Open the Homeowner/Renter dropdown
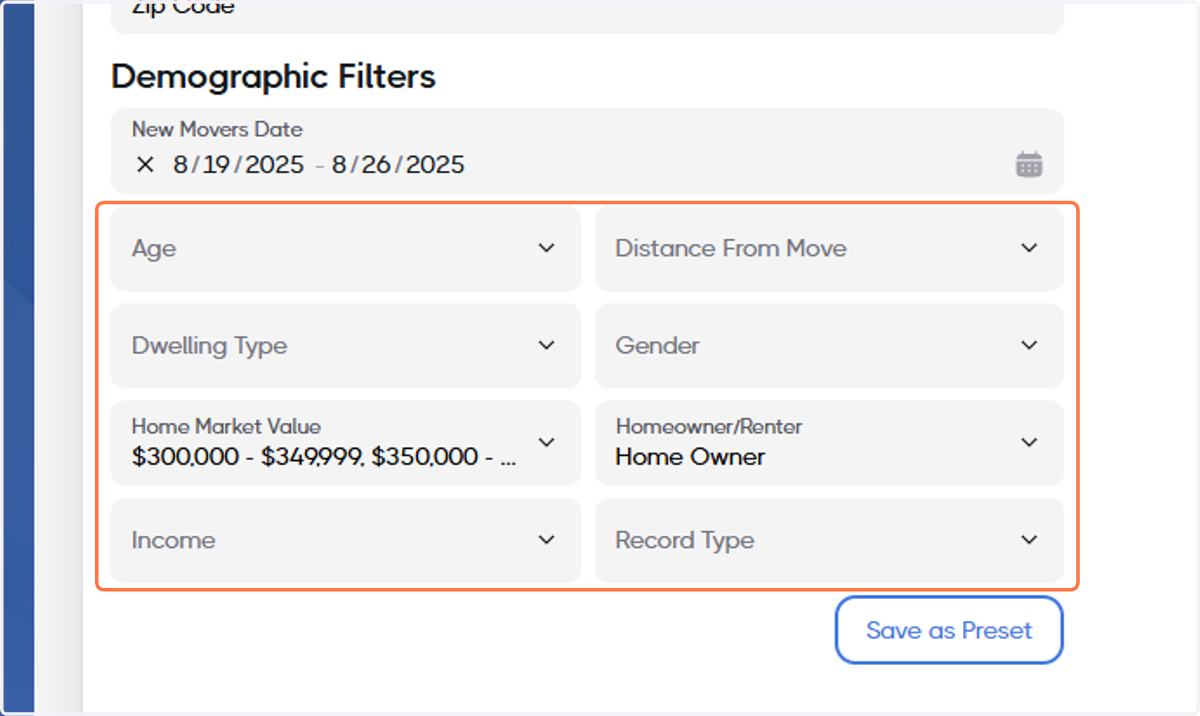1200x716 pixels. 829,442
